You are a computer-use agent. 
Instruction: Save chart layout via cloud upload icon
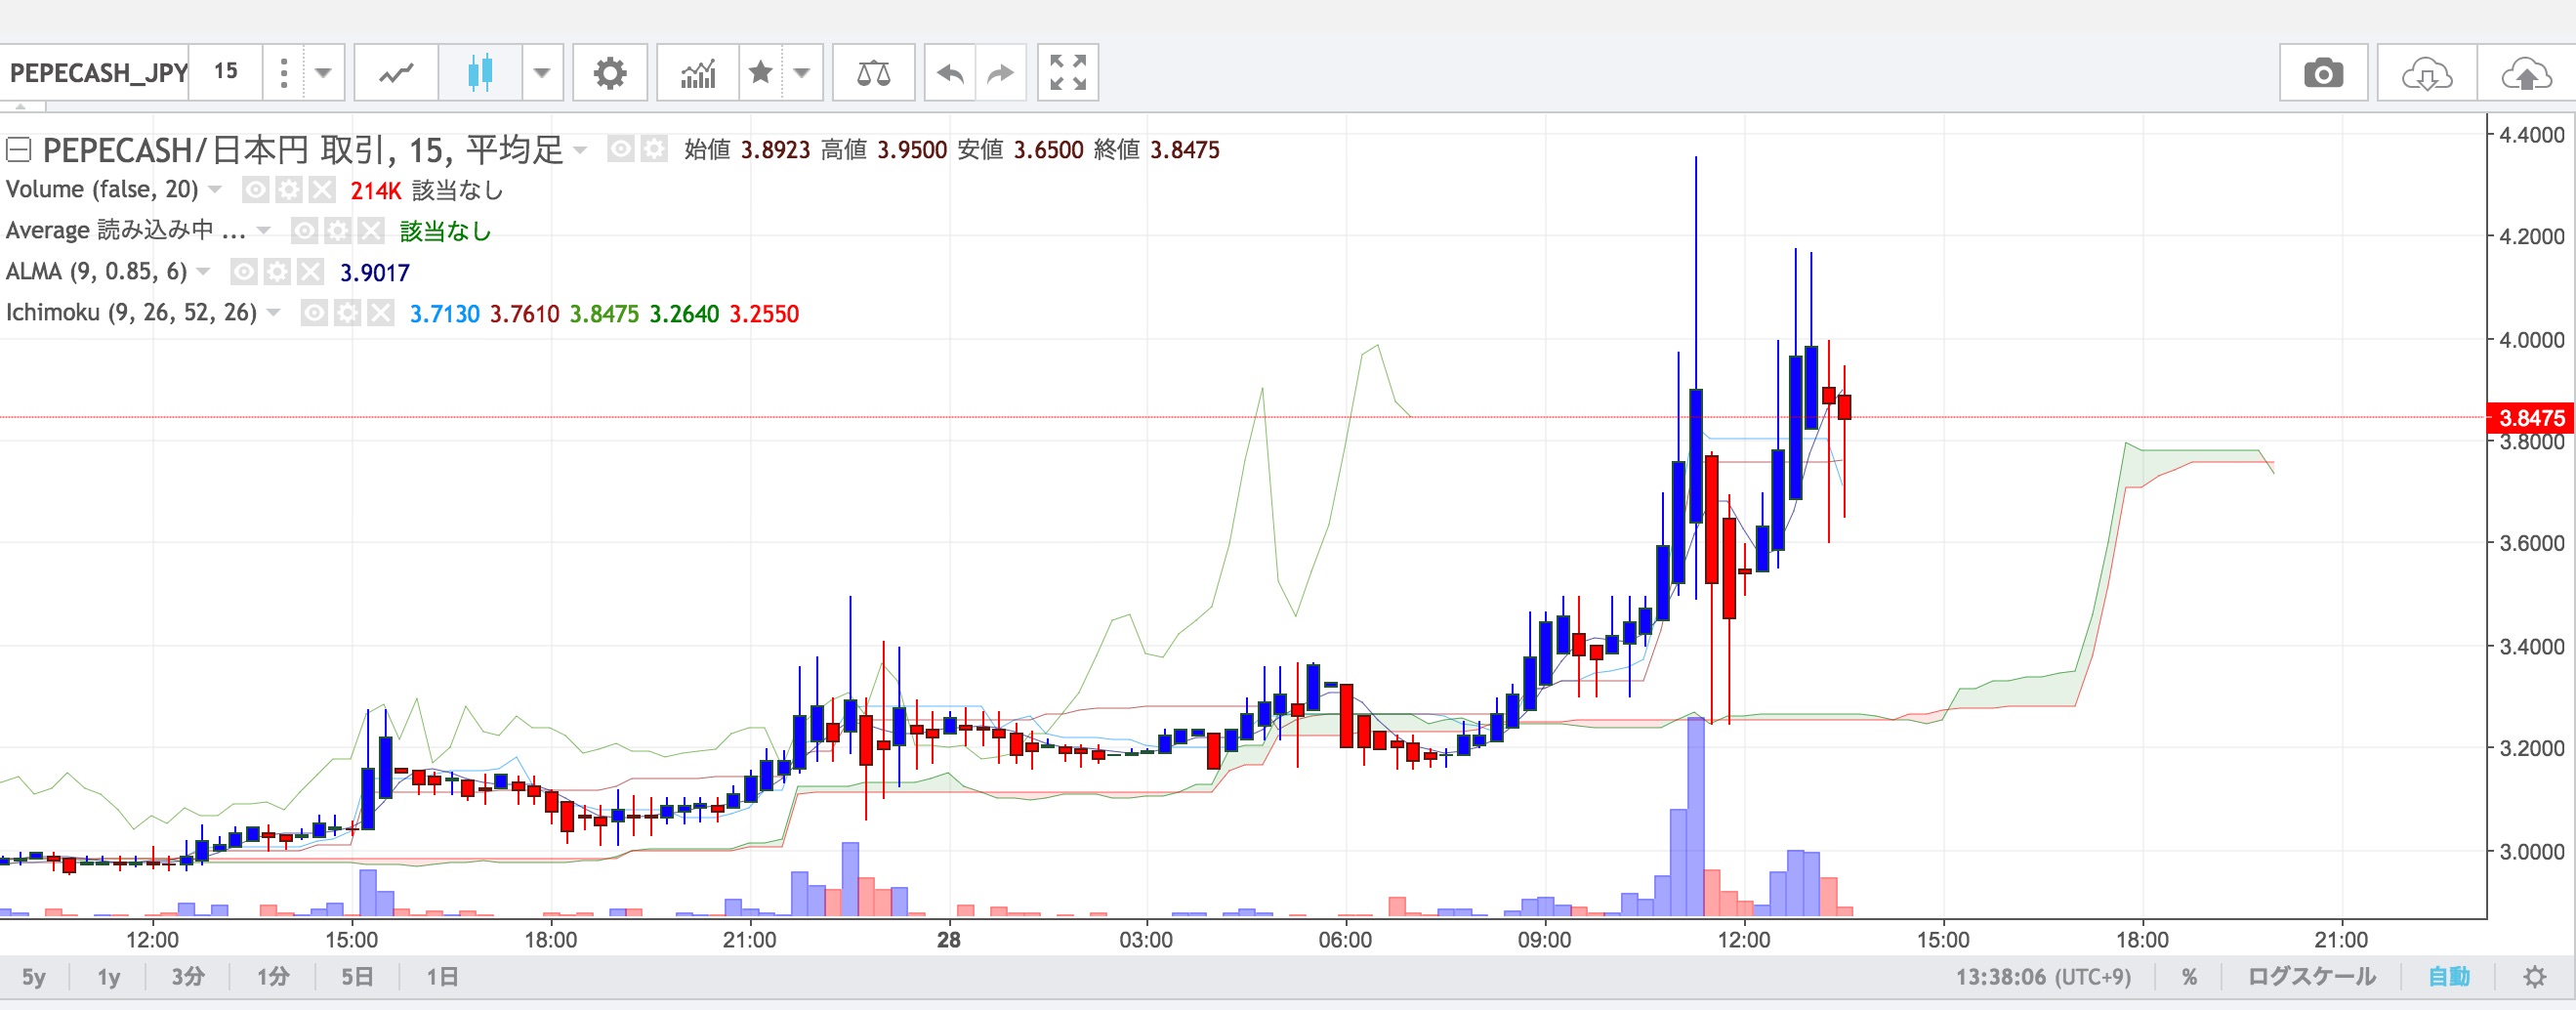pyautogui.click(x=2526, y=73)
